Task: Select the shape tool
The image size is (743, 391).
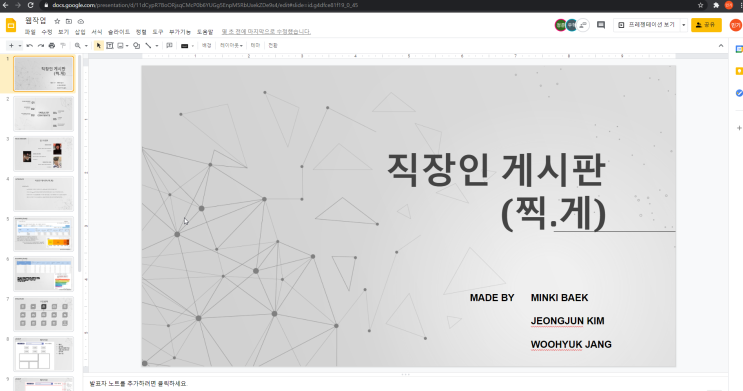Action: (x=136, y=45)
